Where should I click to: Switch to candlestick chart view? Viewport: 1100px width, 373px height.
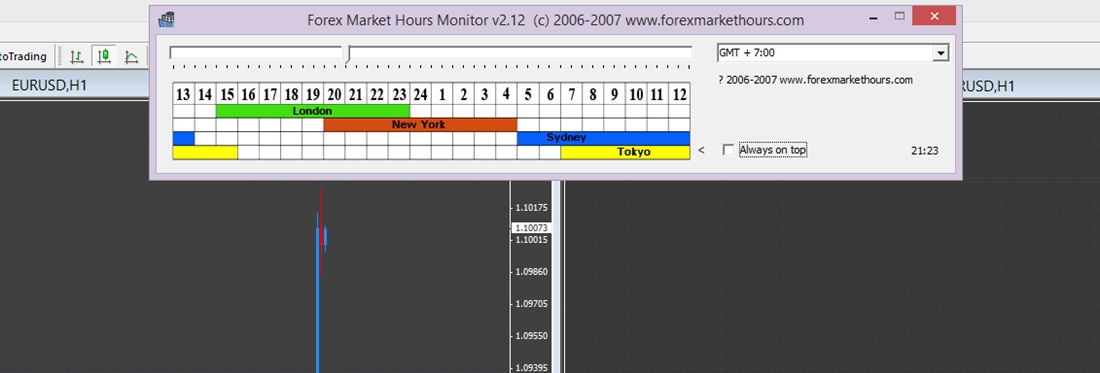tap(104, 56)
